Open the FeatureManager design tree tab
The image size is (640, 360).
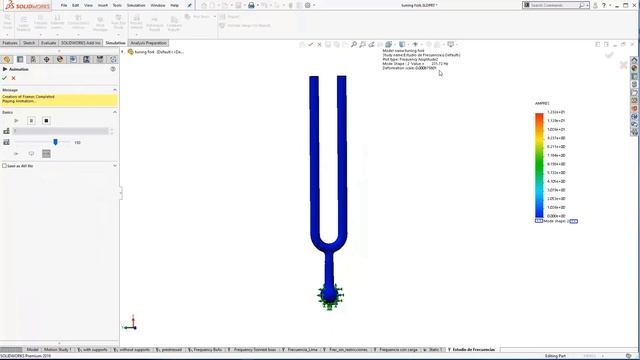[x=7, y=60]
